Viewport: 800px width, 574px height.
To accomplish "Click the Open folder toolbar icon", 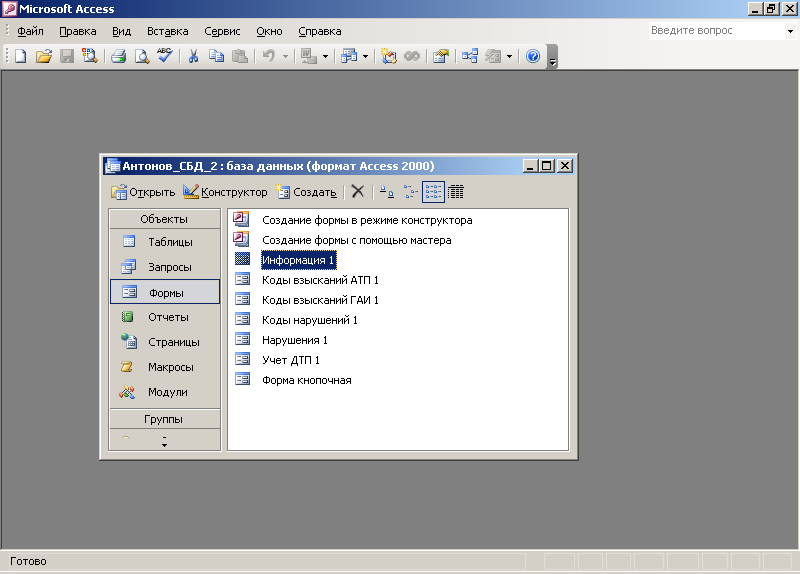I will click(44, 56).
